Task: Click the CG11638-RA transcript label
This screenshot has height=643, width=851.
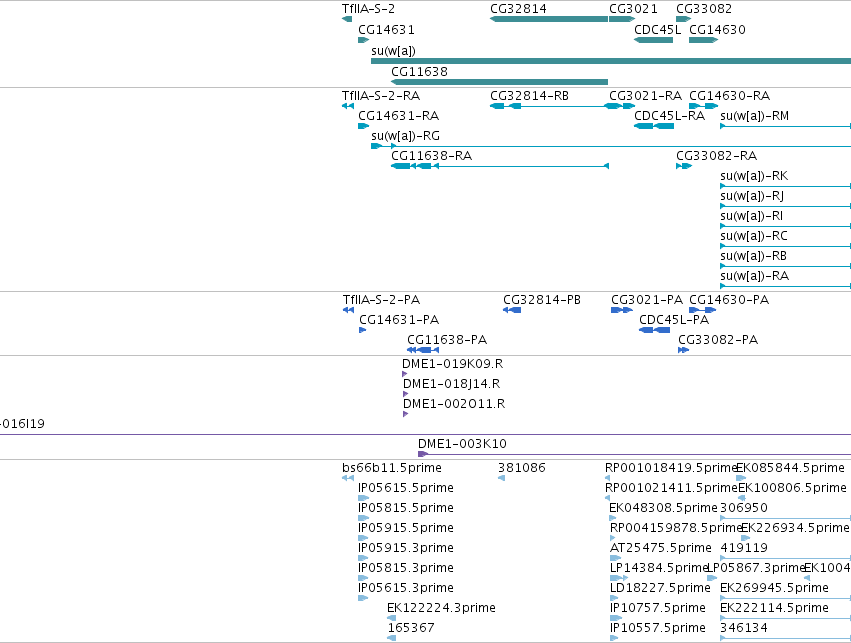Action: coord(431,156)
